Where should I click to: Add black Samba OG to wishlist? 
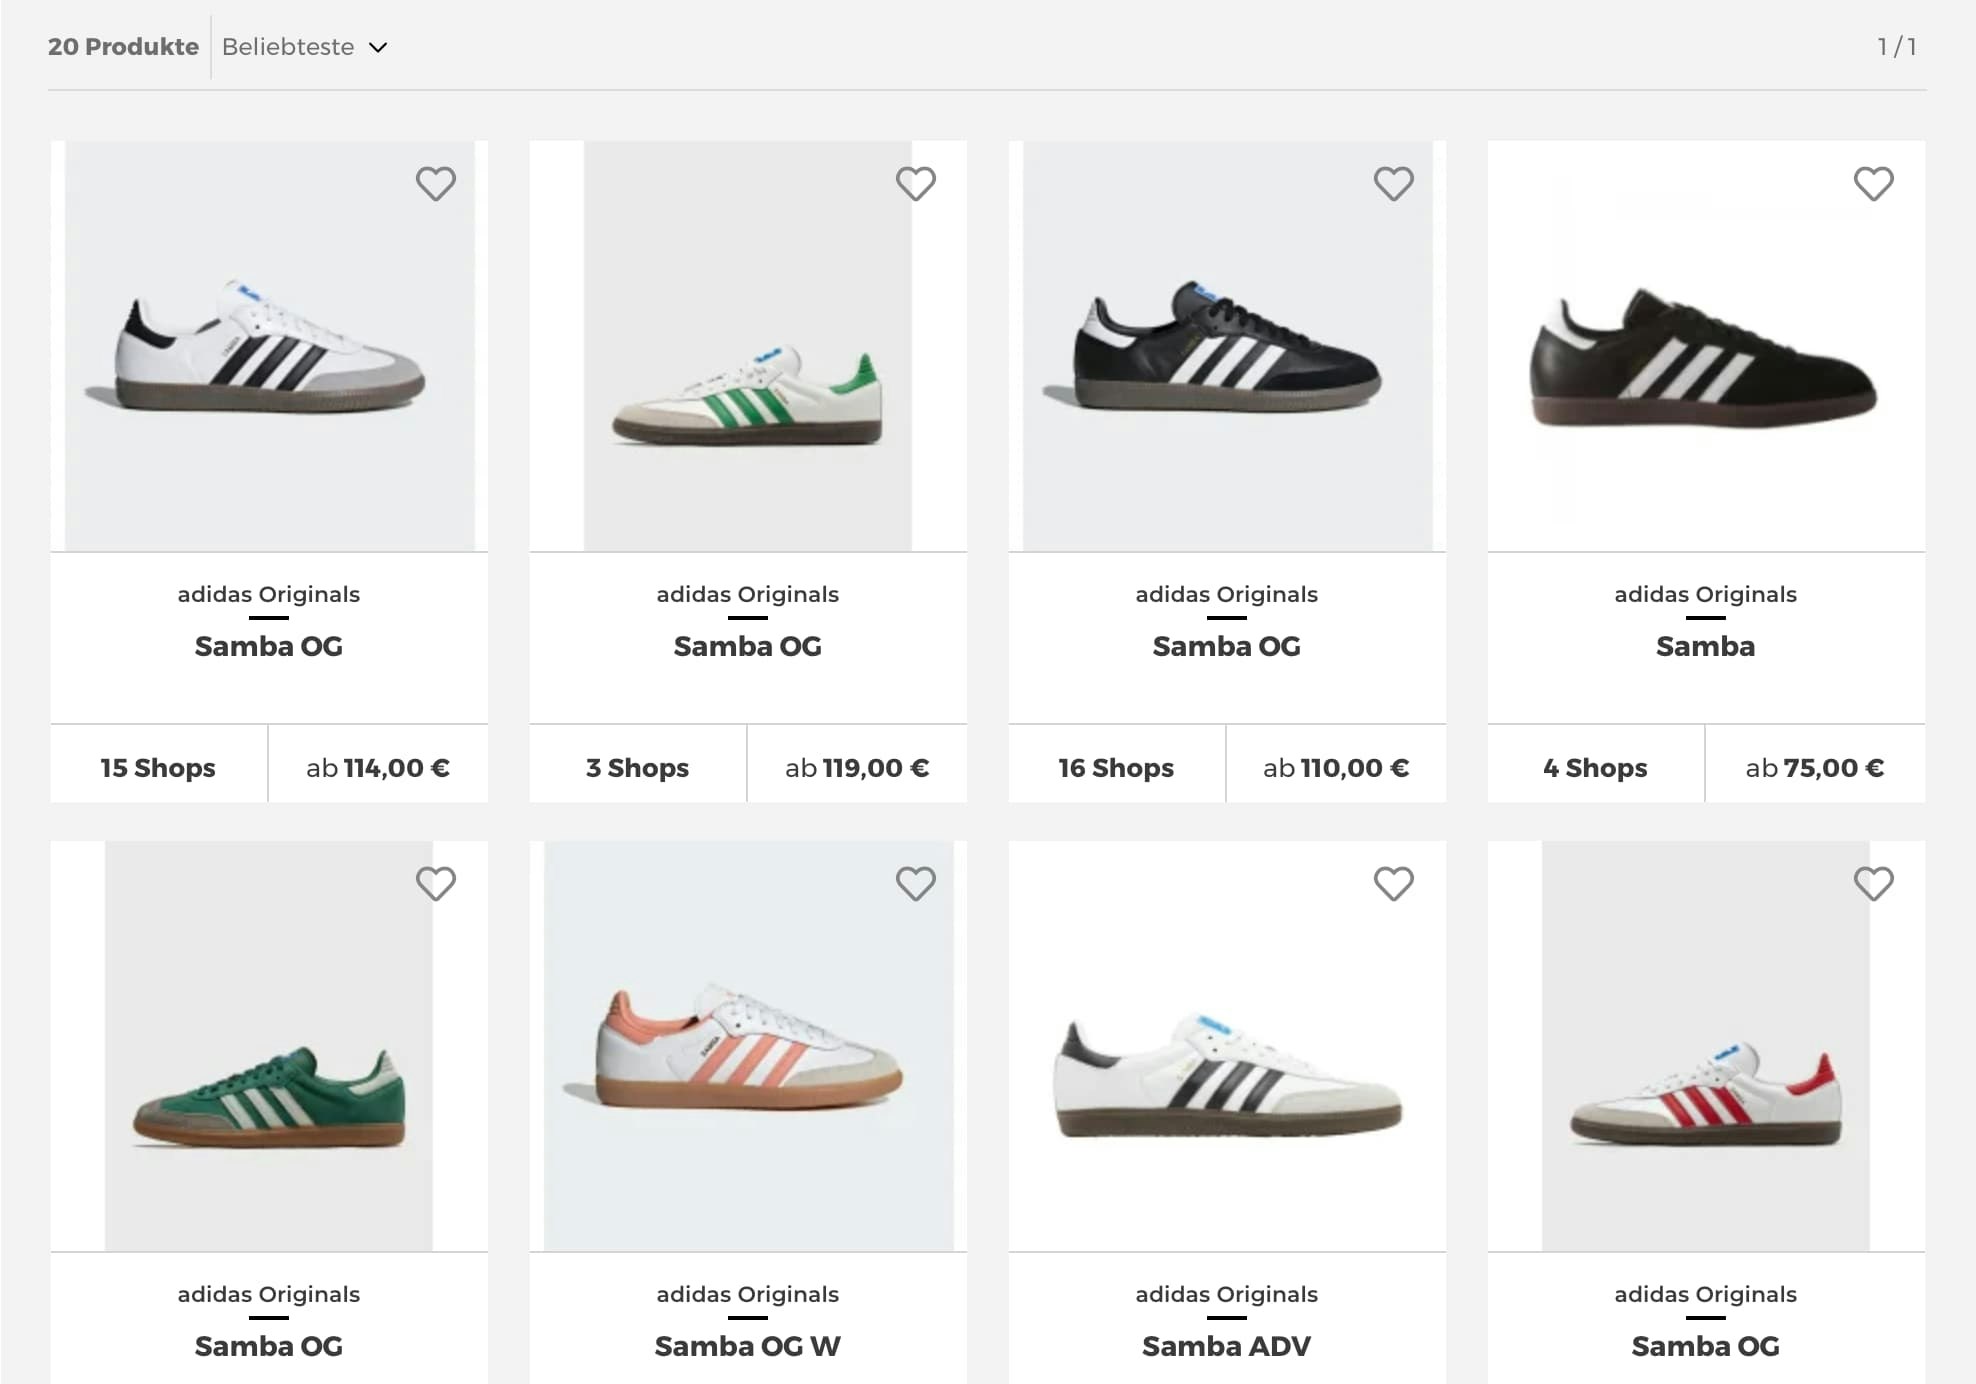click(x=1393, y=184)
